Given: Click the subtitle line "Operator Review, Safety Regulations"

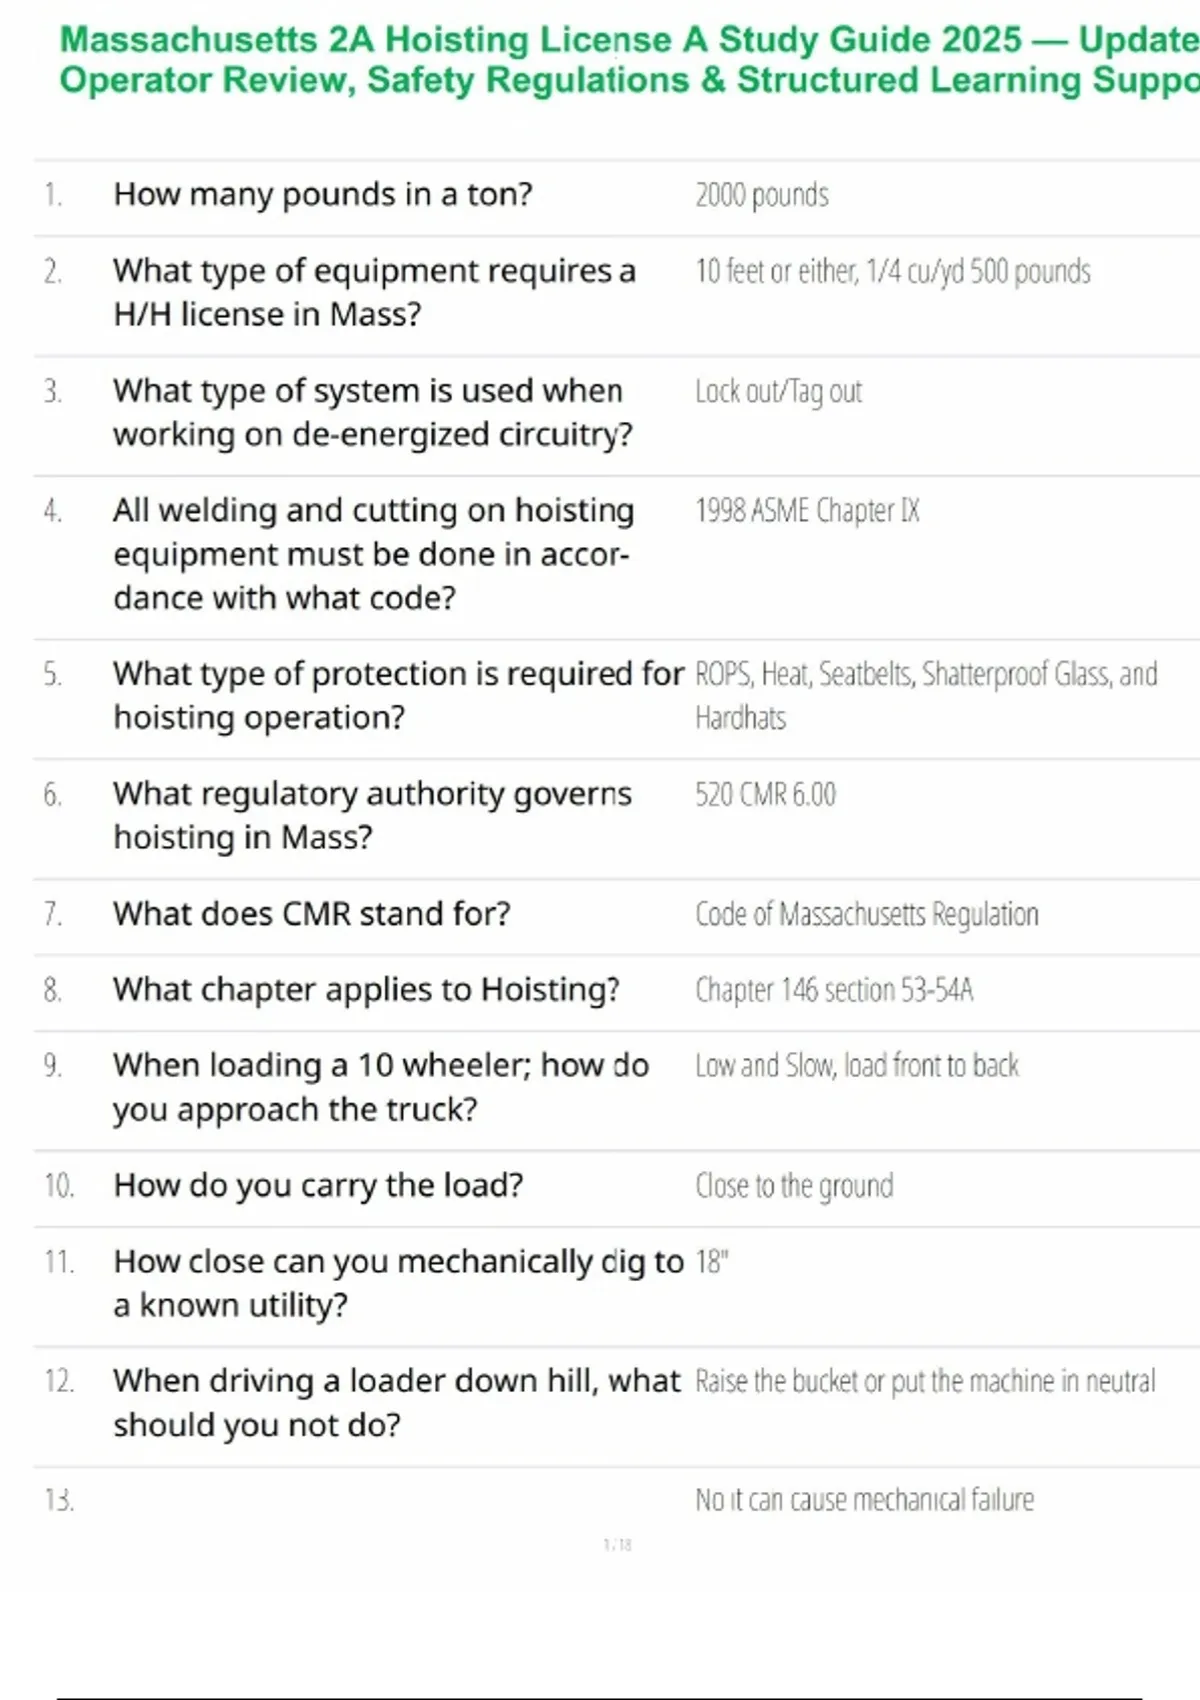Looking at the screenshot, I should pos(374,81).
